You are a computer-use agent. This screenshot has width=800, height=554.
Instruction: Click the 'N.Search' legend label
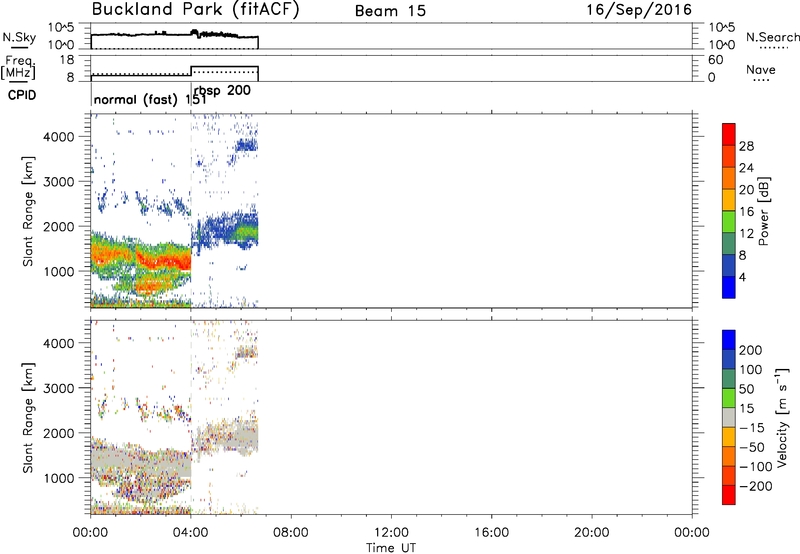(772, 37)
